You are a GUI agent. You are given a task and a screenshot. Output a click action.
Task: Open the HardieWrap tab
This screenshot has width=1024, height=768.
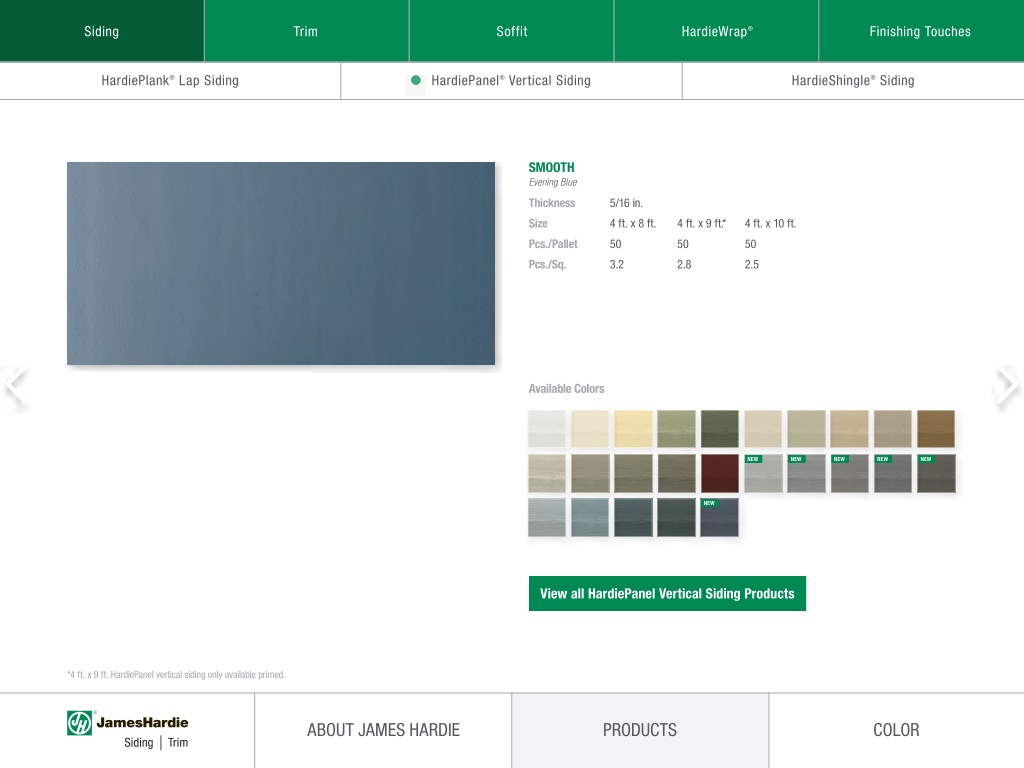[716, 31]
